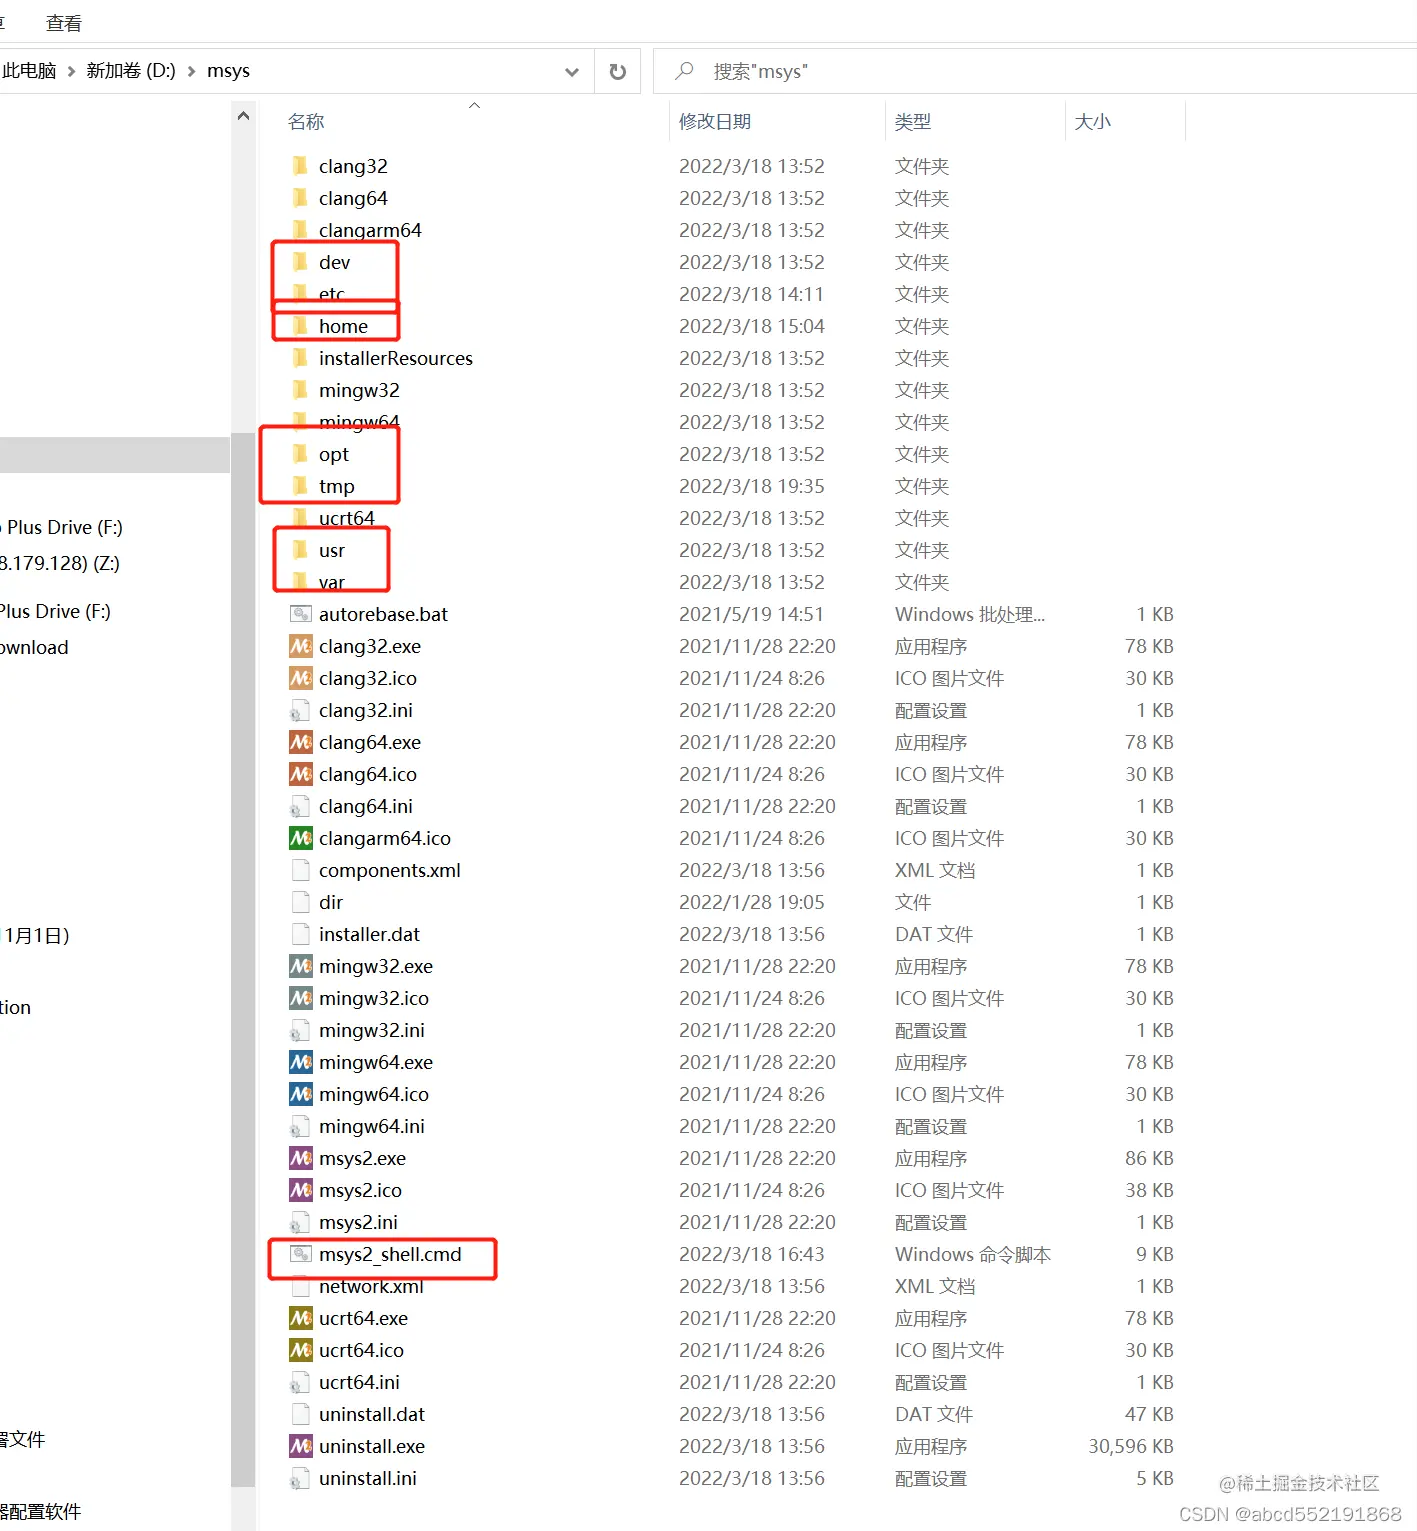The image size is (1417, 1531).
Task: Open the address bar history dropdown
Action: point(572,71)
